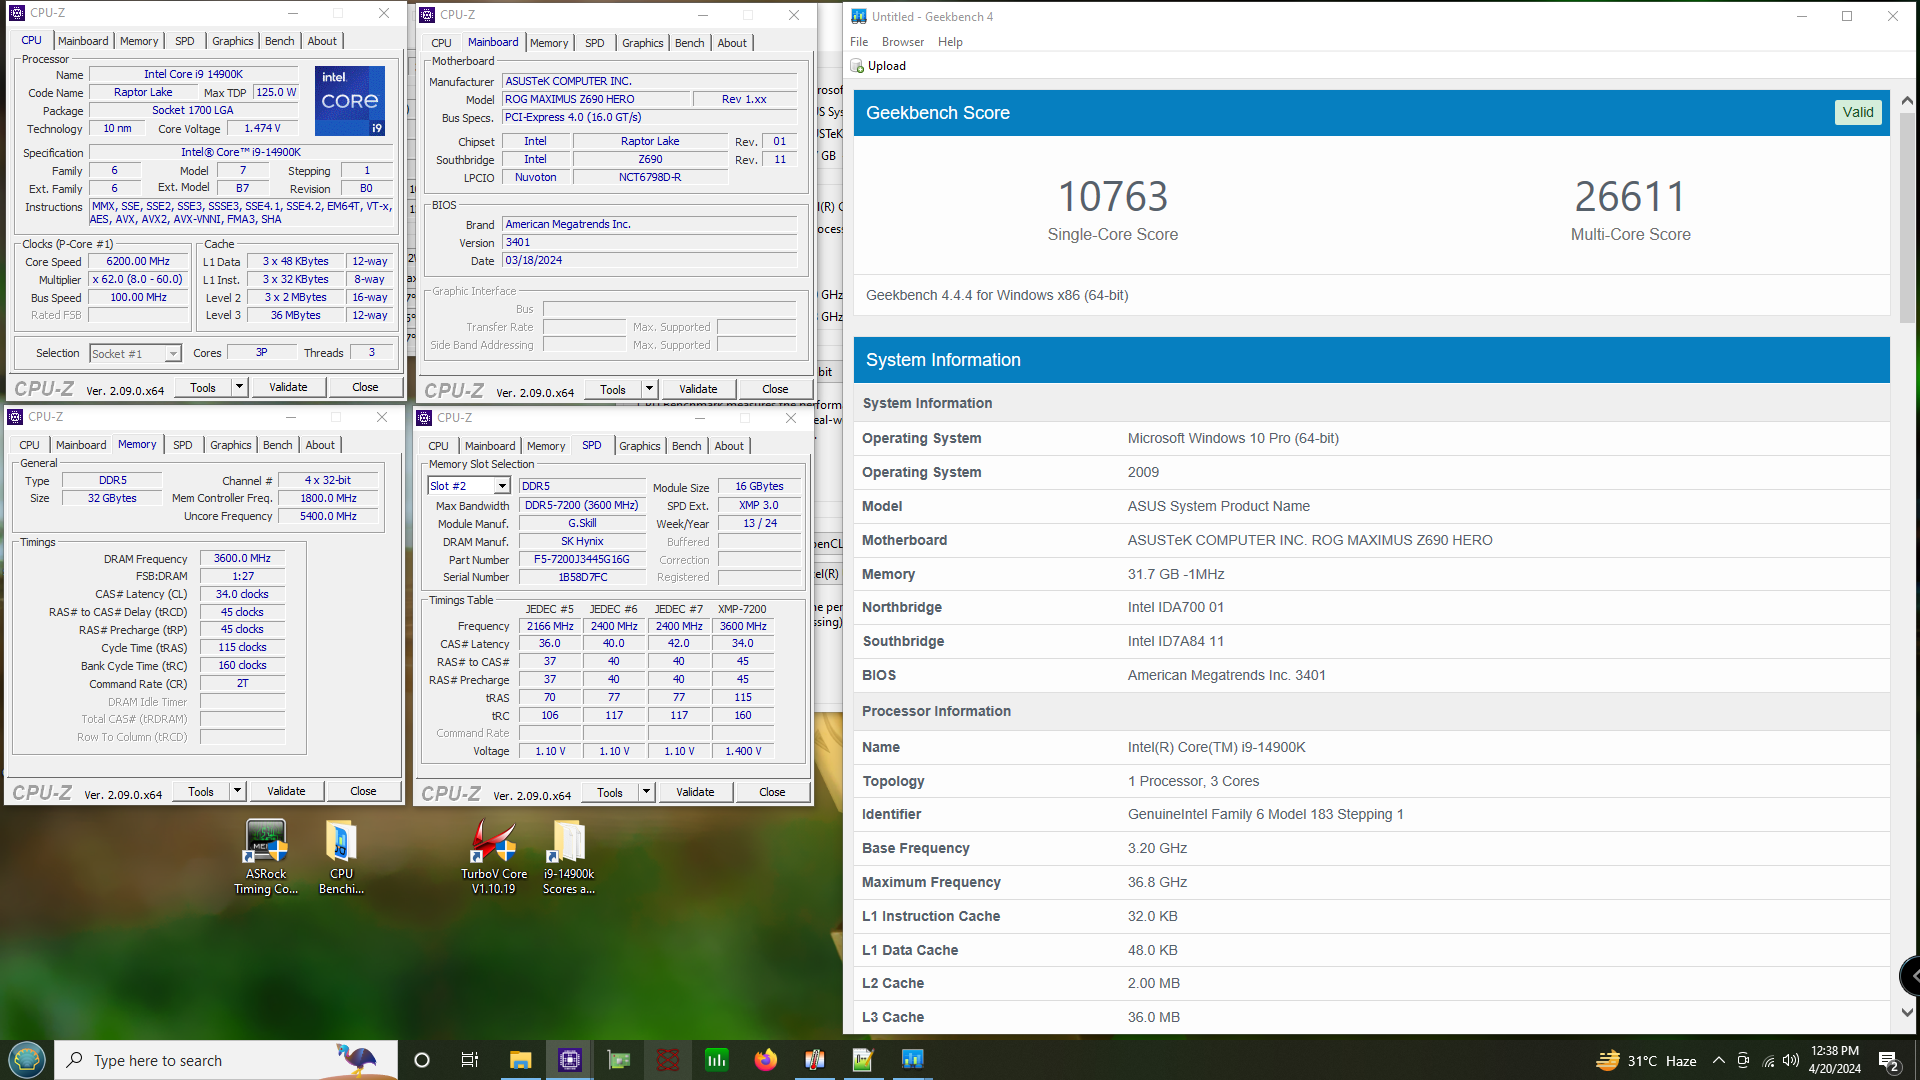Click the Geekbench scroll down arrow

pos(1907,1012)
